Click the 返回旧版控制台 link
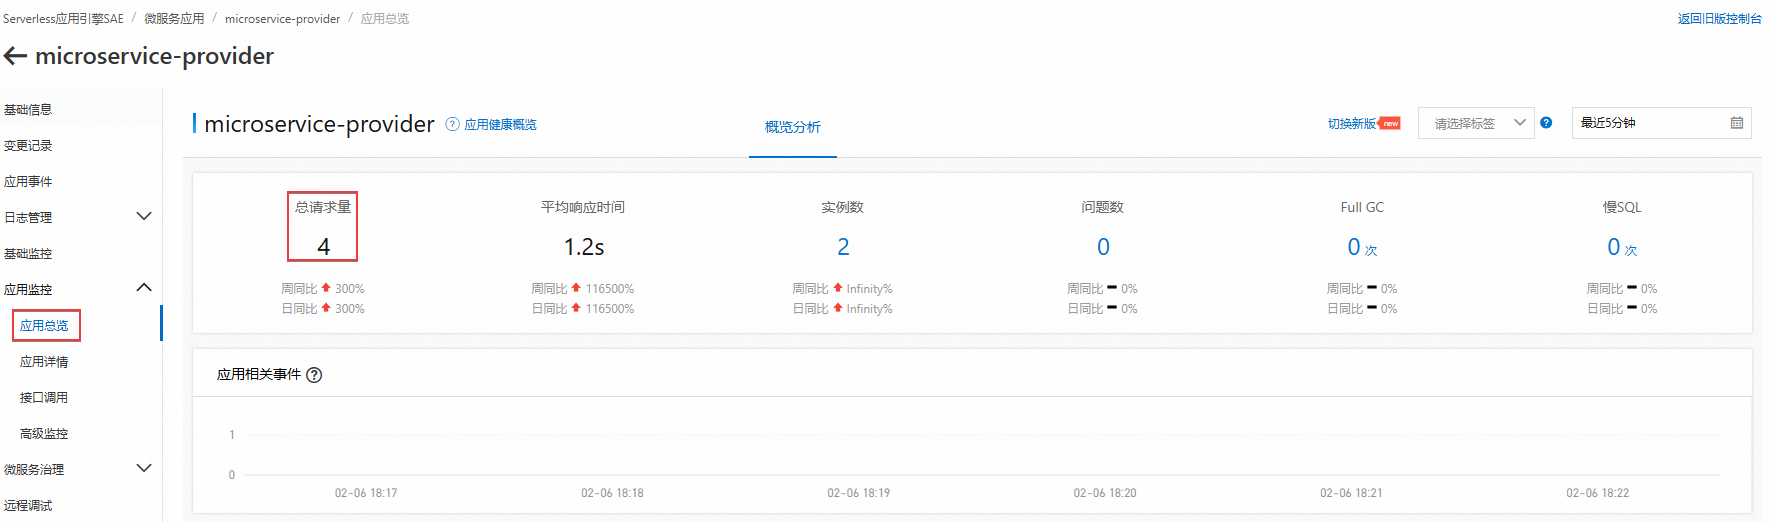This screenshot has width=1774, height=522. coord(1720,18)
